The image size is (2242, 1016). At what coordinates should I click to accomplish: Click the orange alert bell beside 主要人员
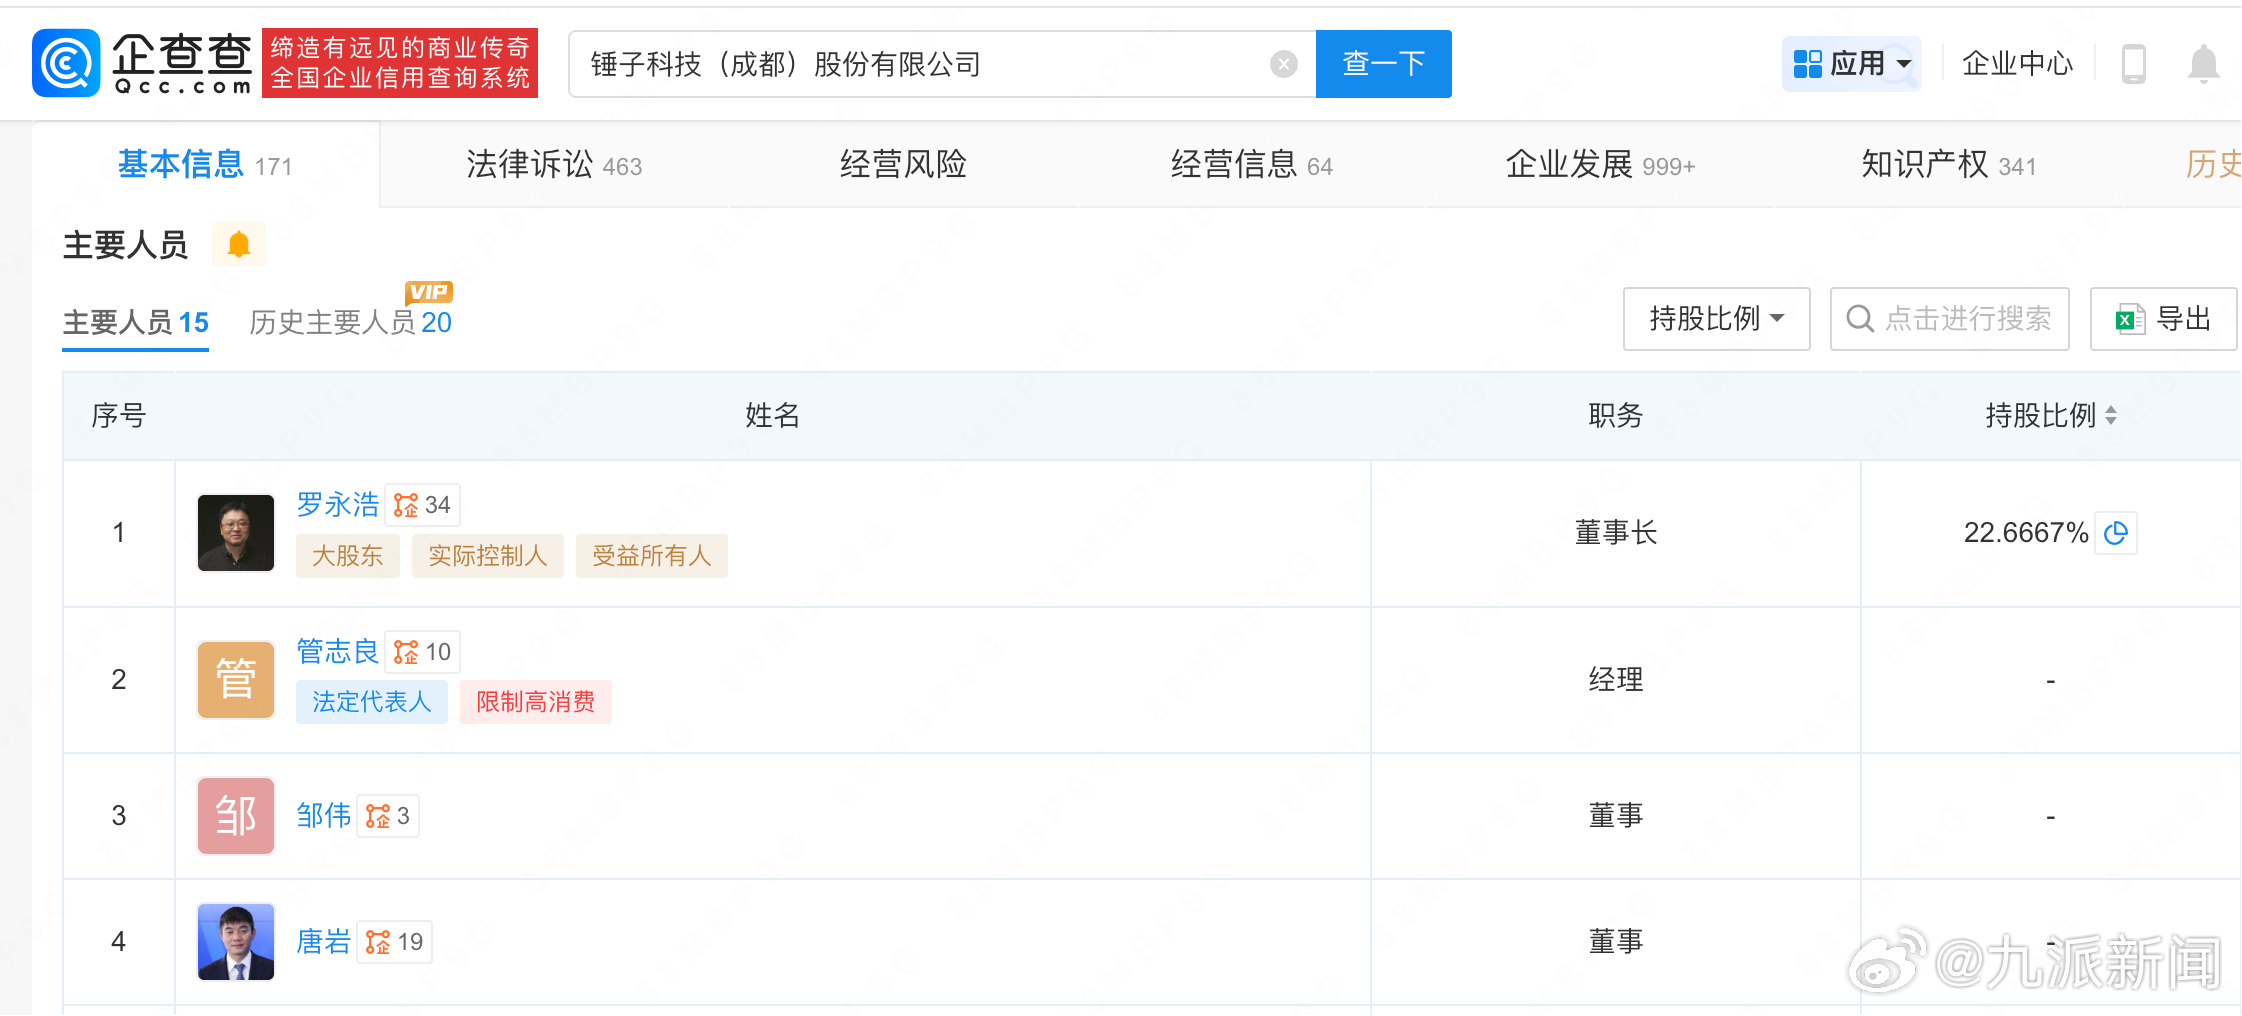point(238,244)
